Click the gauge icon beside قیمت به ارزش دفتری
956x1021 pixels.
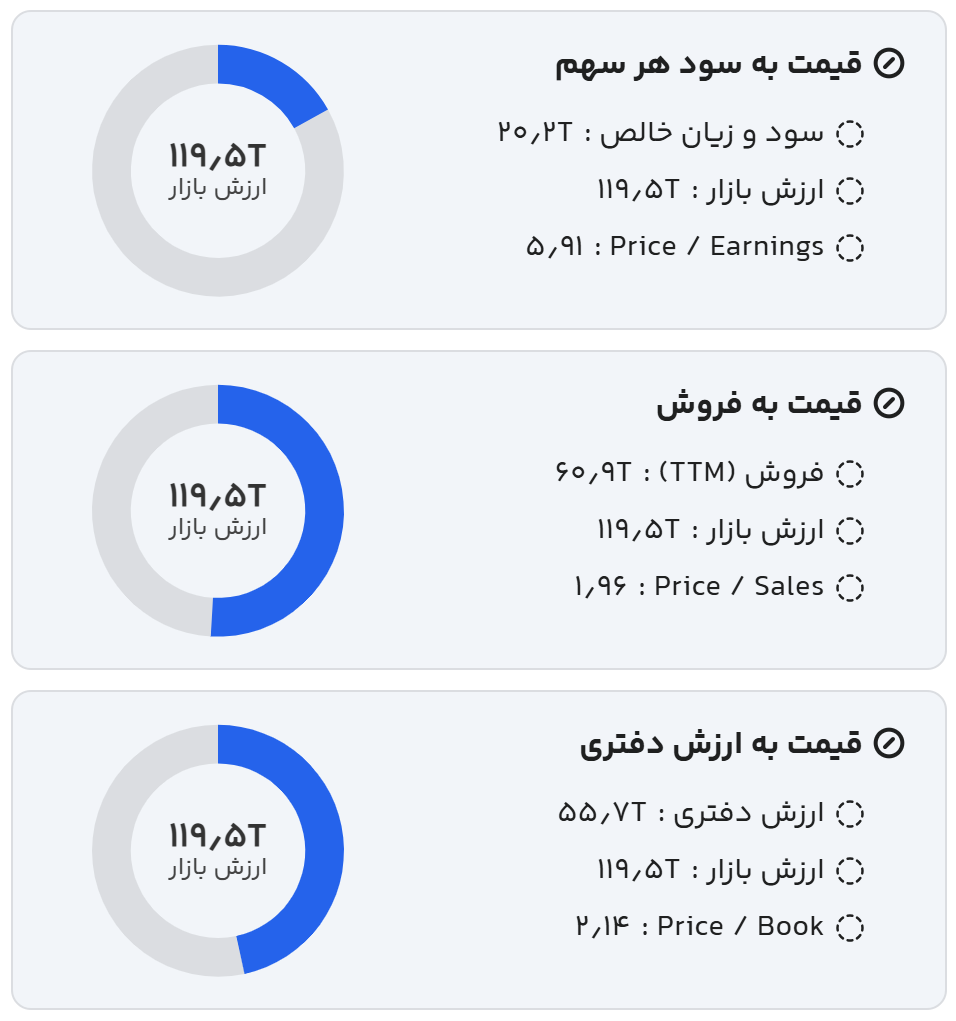(x=888, y=744)
